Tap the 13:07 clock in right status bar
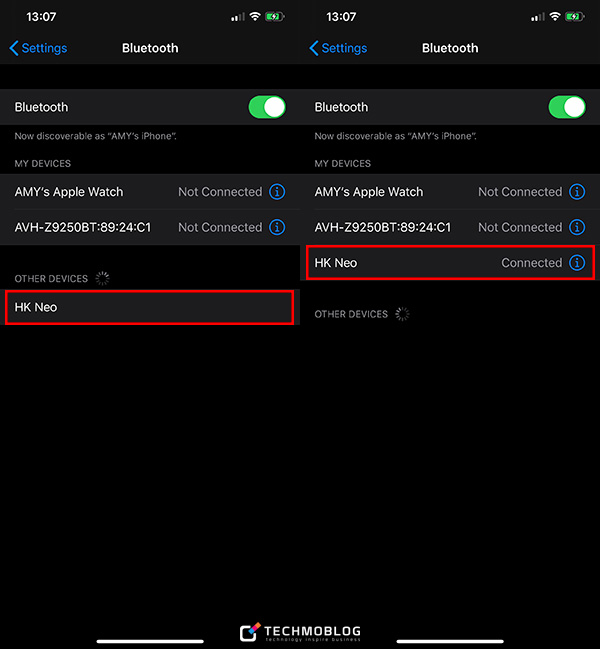This screenshot has height=649, width=600. (x=341, y=17)
